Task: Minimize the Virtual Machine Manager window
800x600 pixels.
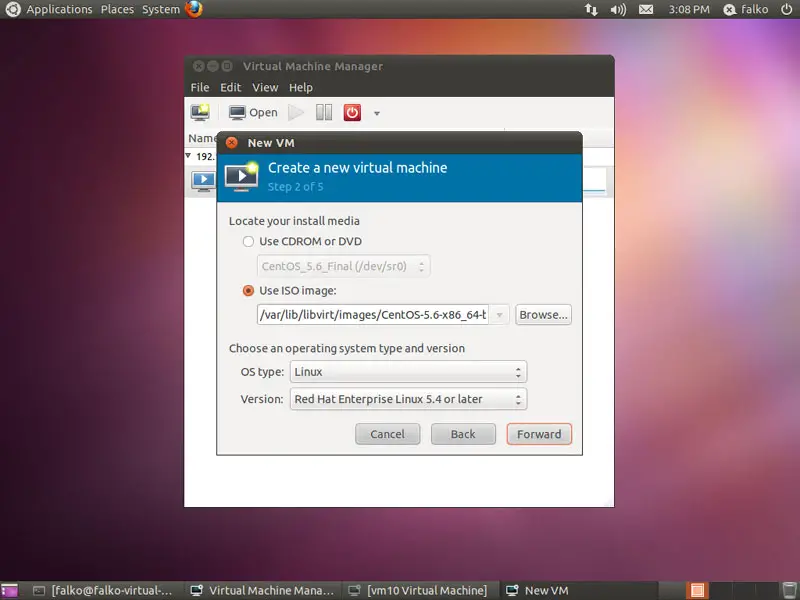Action: tap(213, 66)
